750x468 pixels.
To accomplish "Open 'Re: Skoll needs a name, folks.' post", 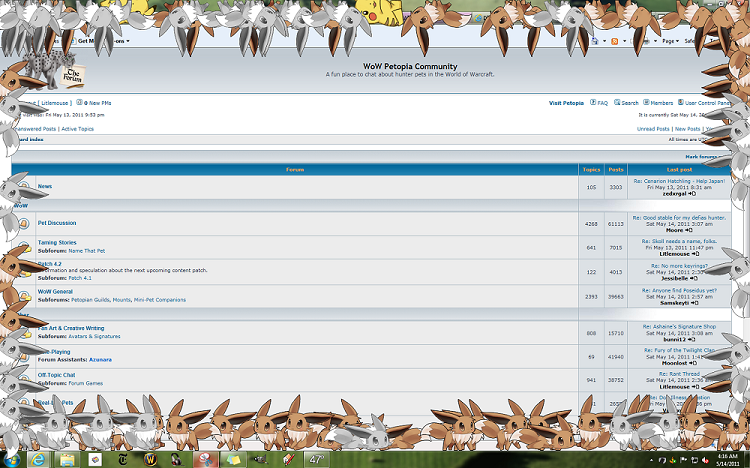I will click(679, 242).
